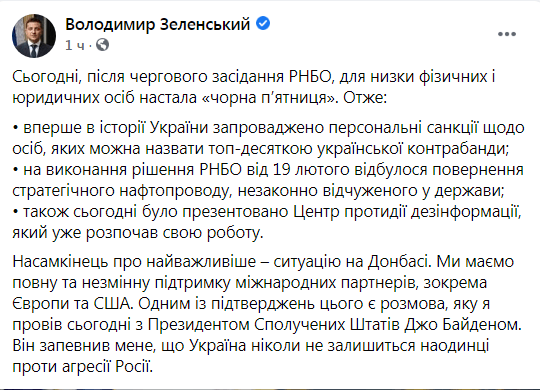Click the globe public-audience icon
The height and width of the screenshot is (390, 540).
(102, 45)
